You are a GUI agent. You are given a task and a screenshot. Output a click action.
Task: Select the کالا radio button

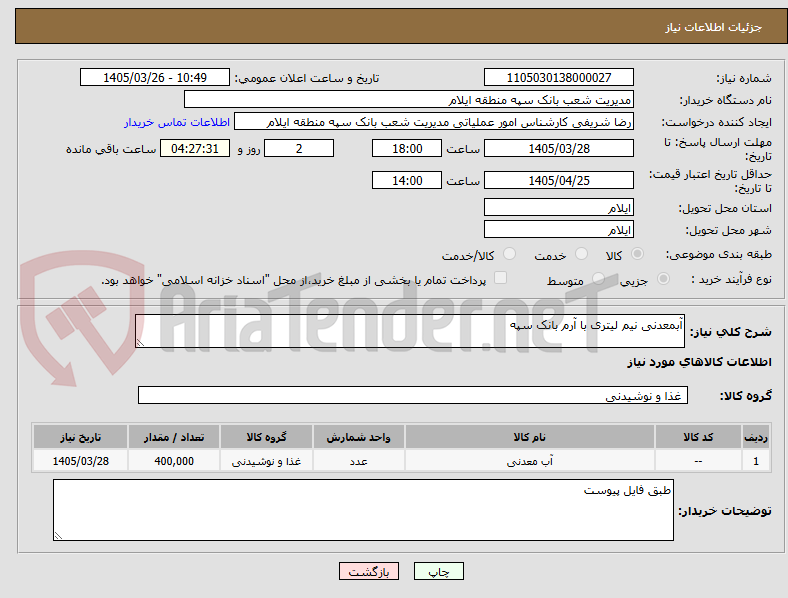[637, 254]
